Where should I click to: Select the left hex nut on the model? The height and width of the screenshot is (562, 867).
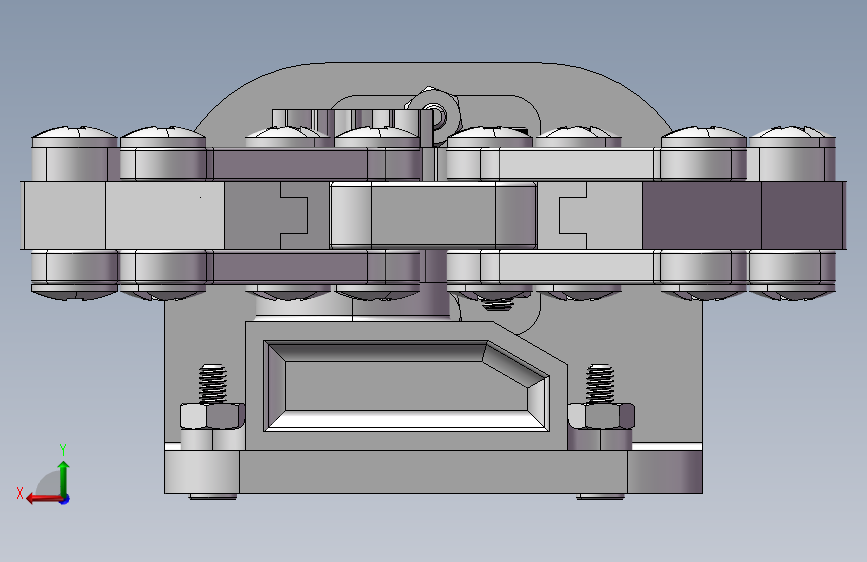tap(212, 416)
